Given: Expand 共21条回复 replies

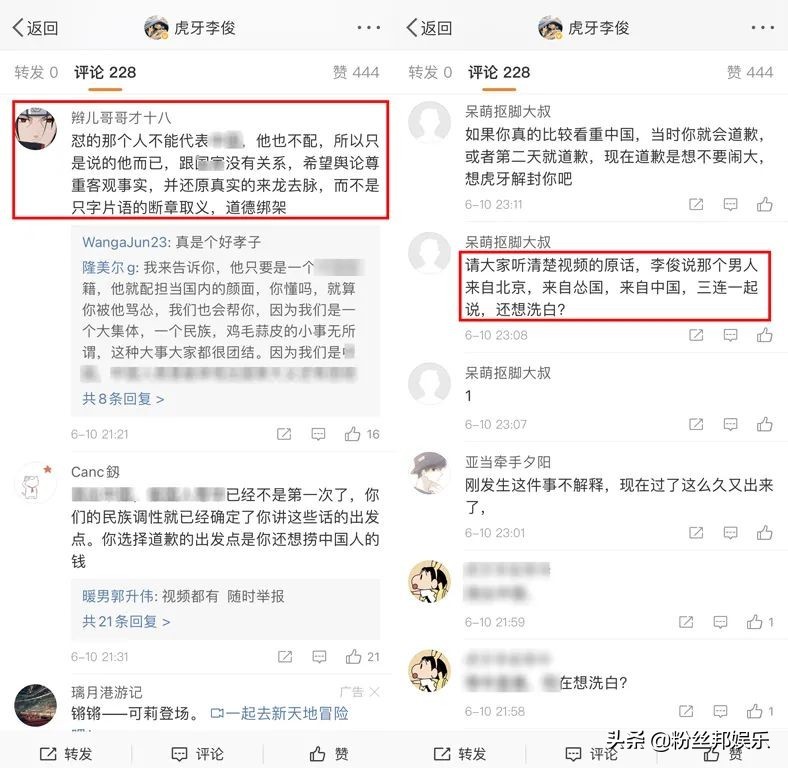Looking at the screenshot, I should click(x=126, y=622).
